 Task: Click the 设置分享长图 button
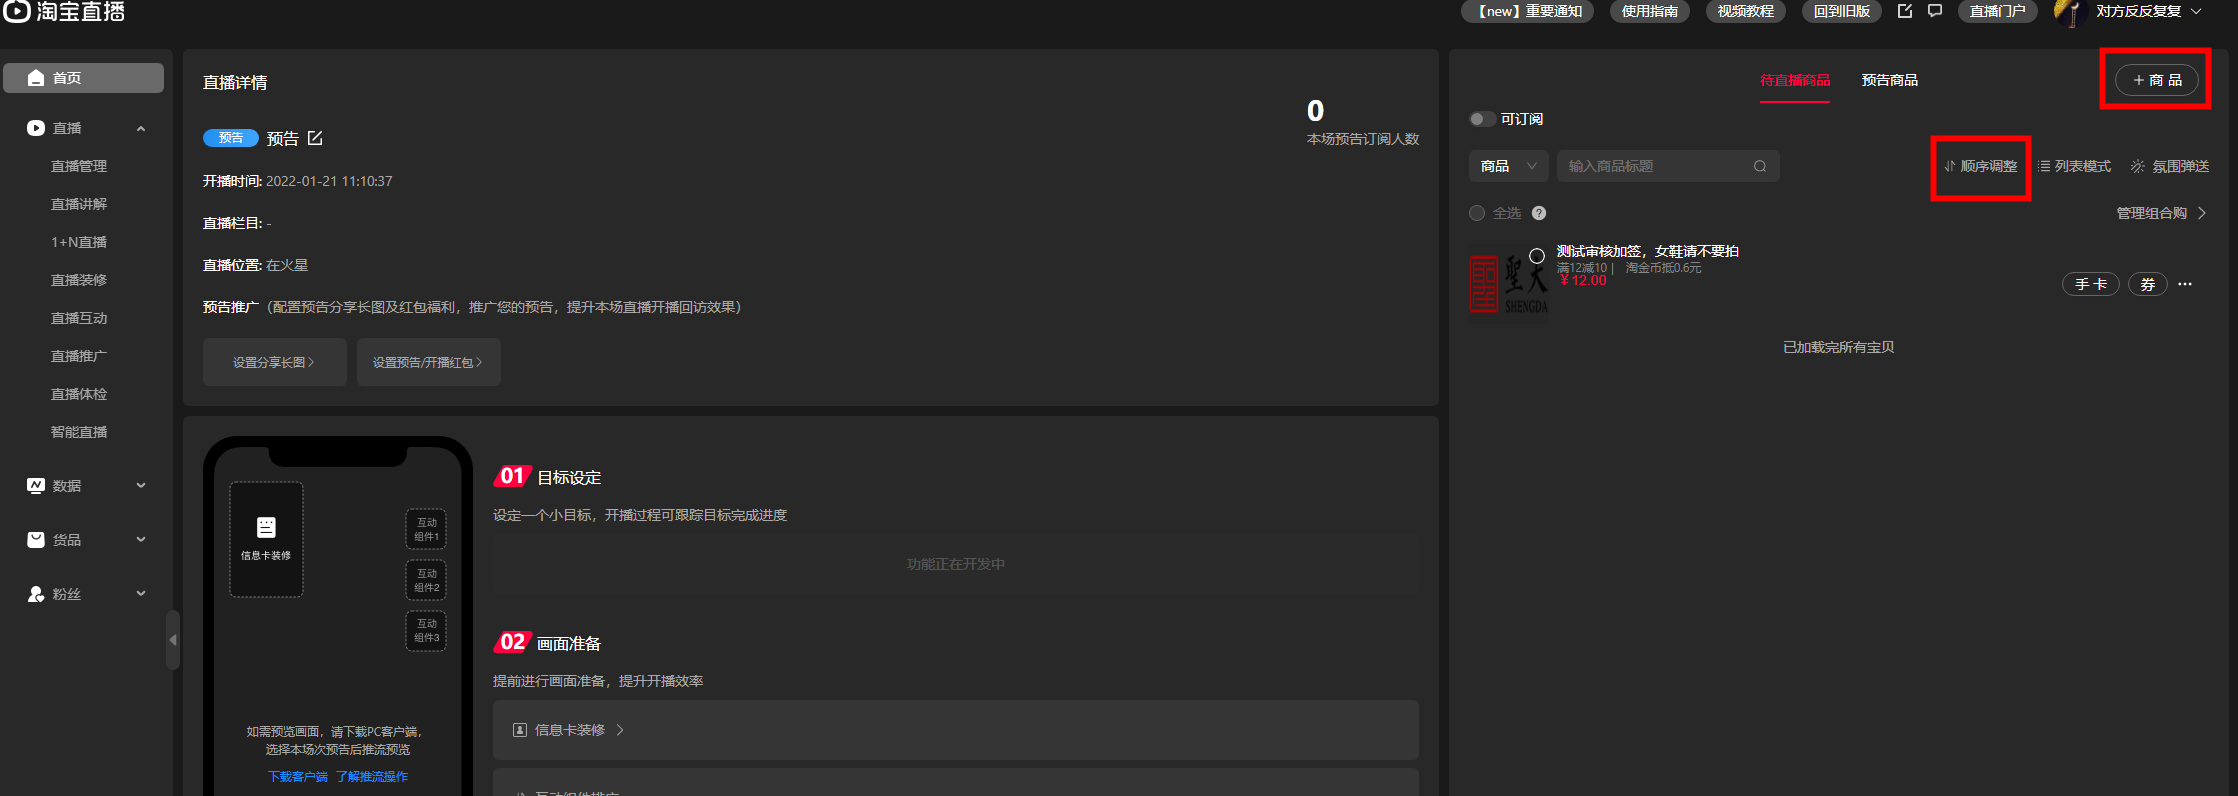coord(274,362)
